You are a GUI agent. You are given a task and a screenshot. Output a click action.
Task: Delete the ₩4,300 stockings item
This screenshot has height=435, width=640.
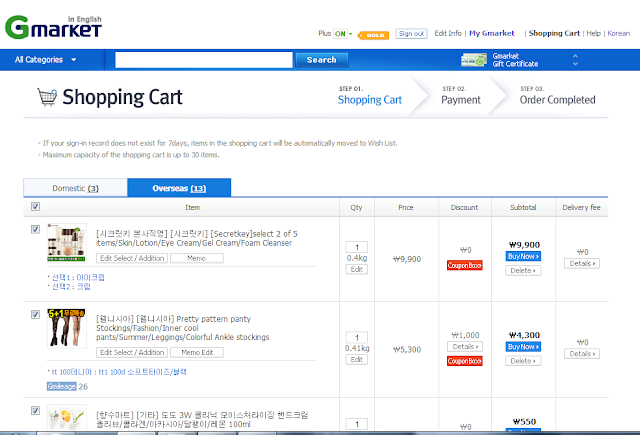[x=523, y=361]
